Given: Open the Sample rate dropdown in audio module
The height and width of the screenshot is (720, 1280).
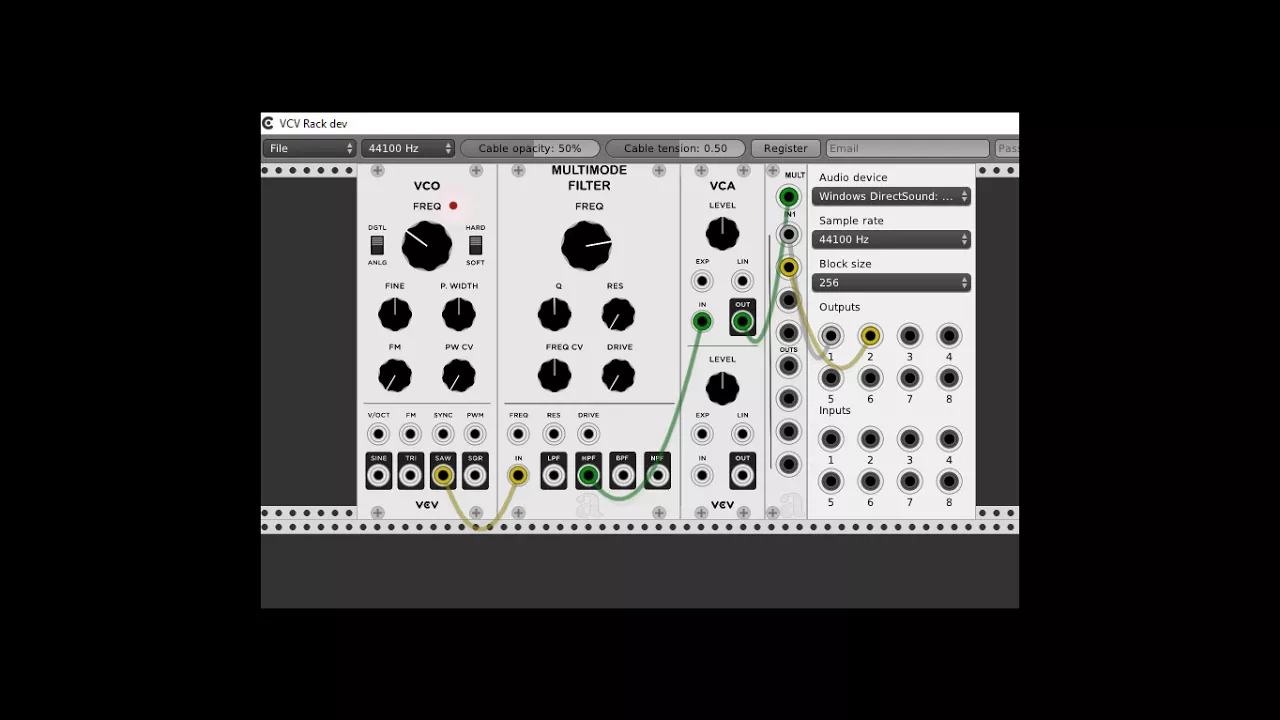Looking at the screenshot, I should tap(891, 239).
